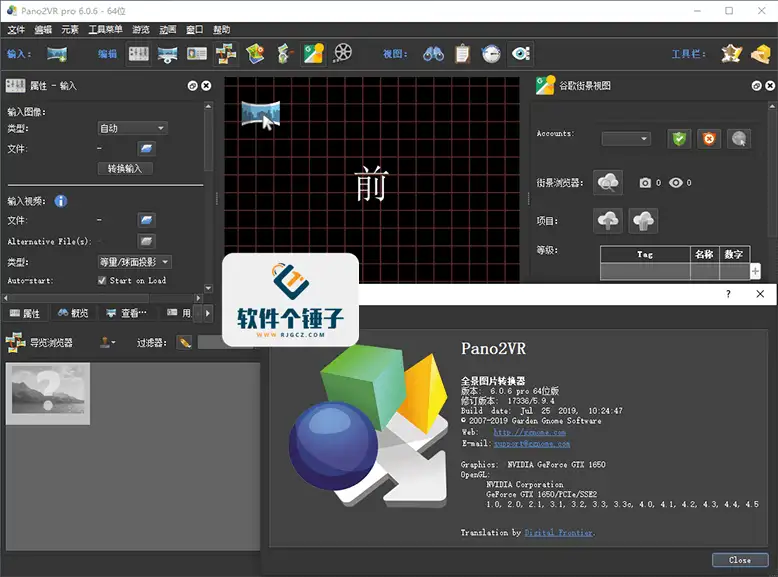Close the About Pano2VR dialog with Close button
The image size is (778, 577).
tap(740, 560)
